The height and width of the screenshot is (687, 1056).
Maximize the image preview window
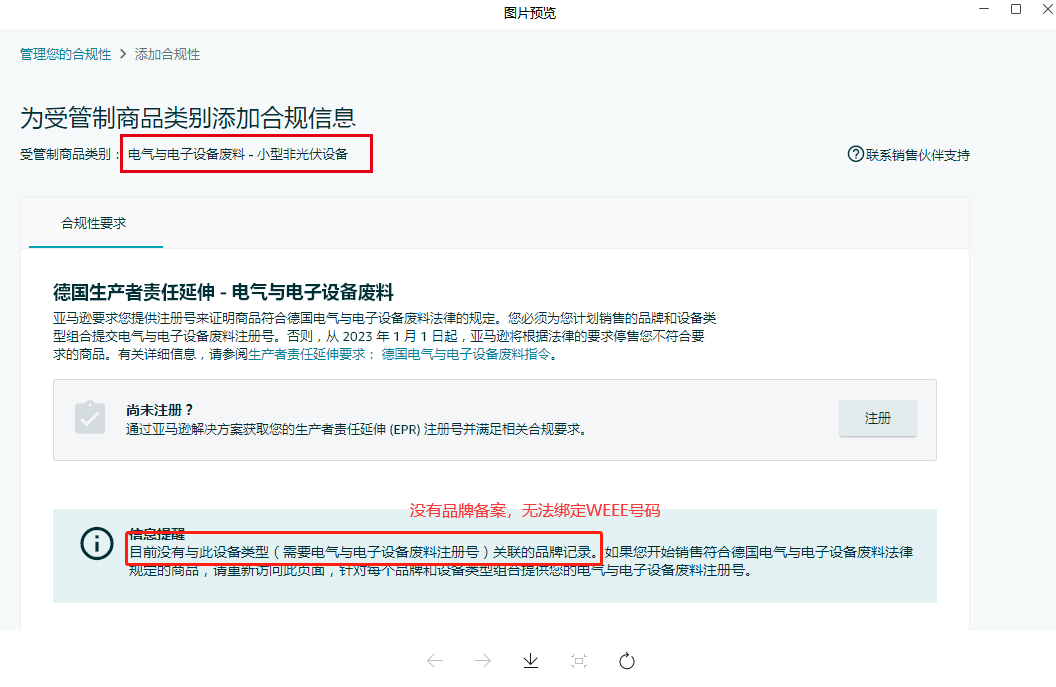pyautogui.click(x=1016, y=9)
